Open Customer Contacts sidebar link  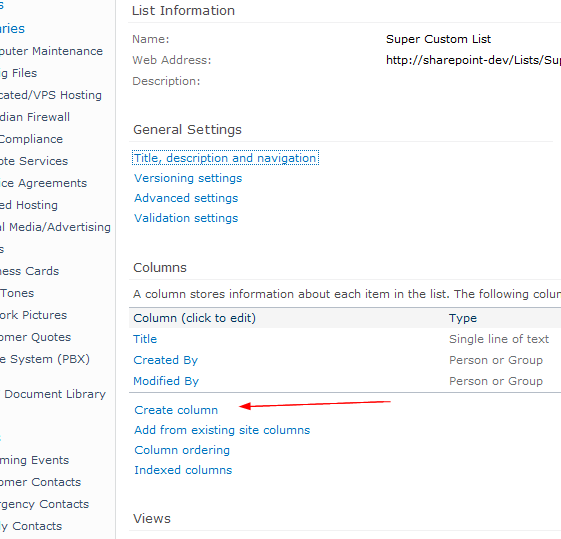40,482
